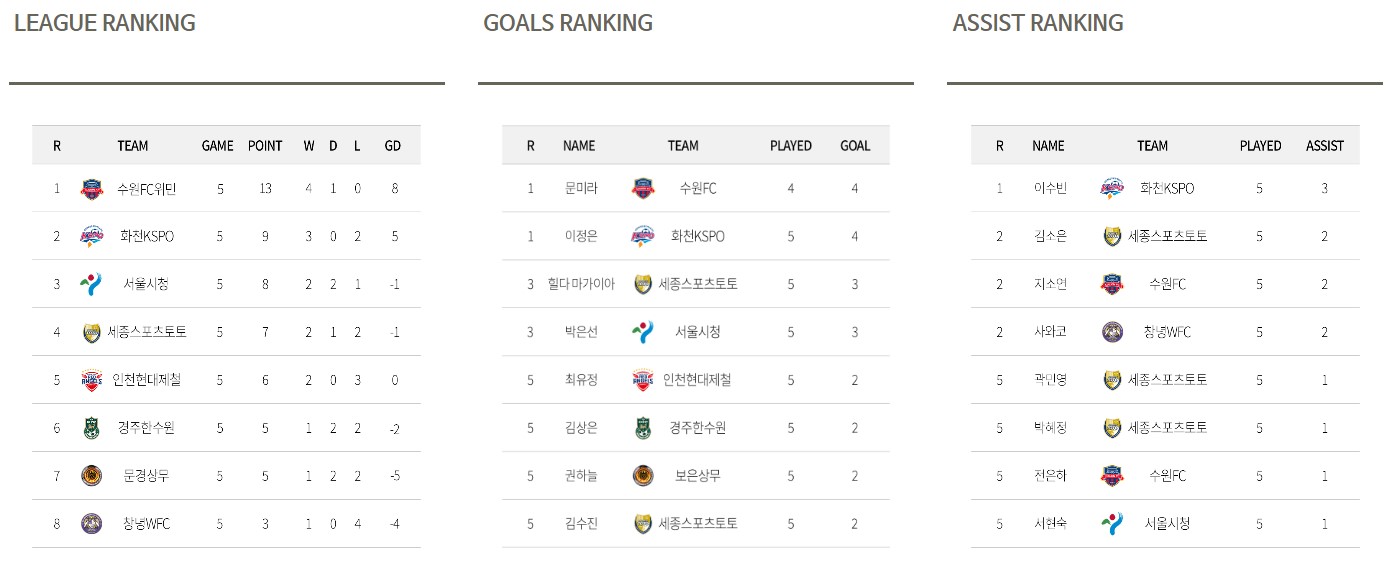Screen dimensions: 1395x561
Task: Click the 경주한수원 green crest in league ranking
Action: (92, 428)
